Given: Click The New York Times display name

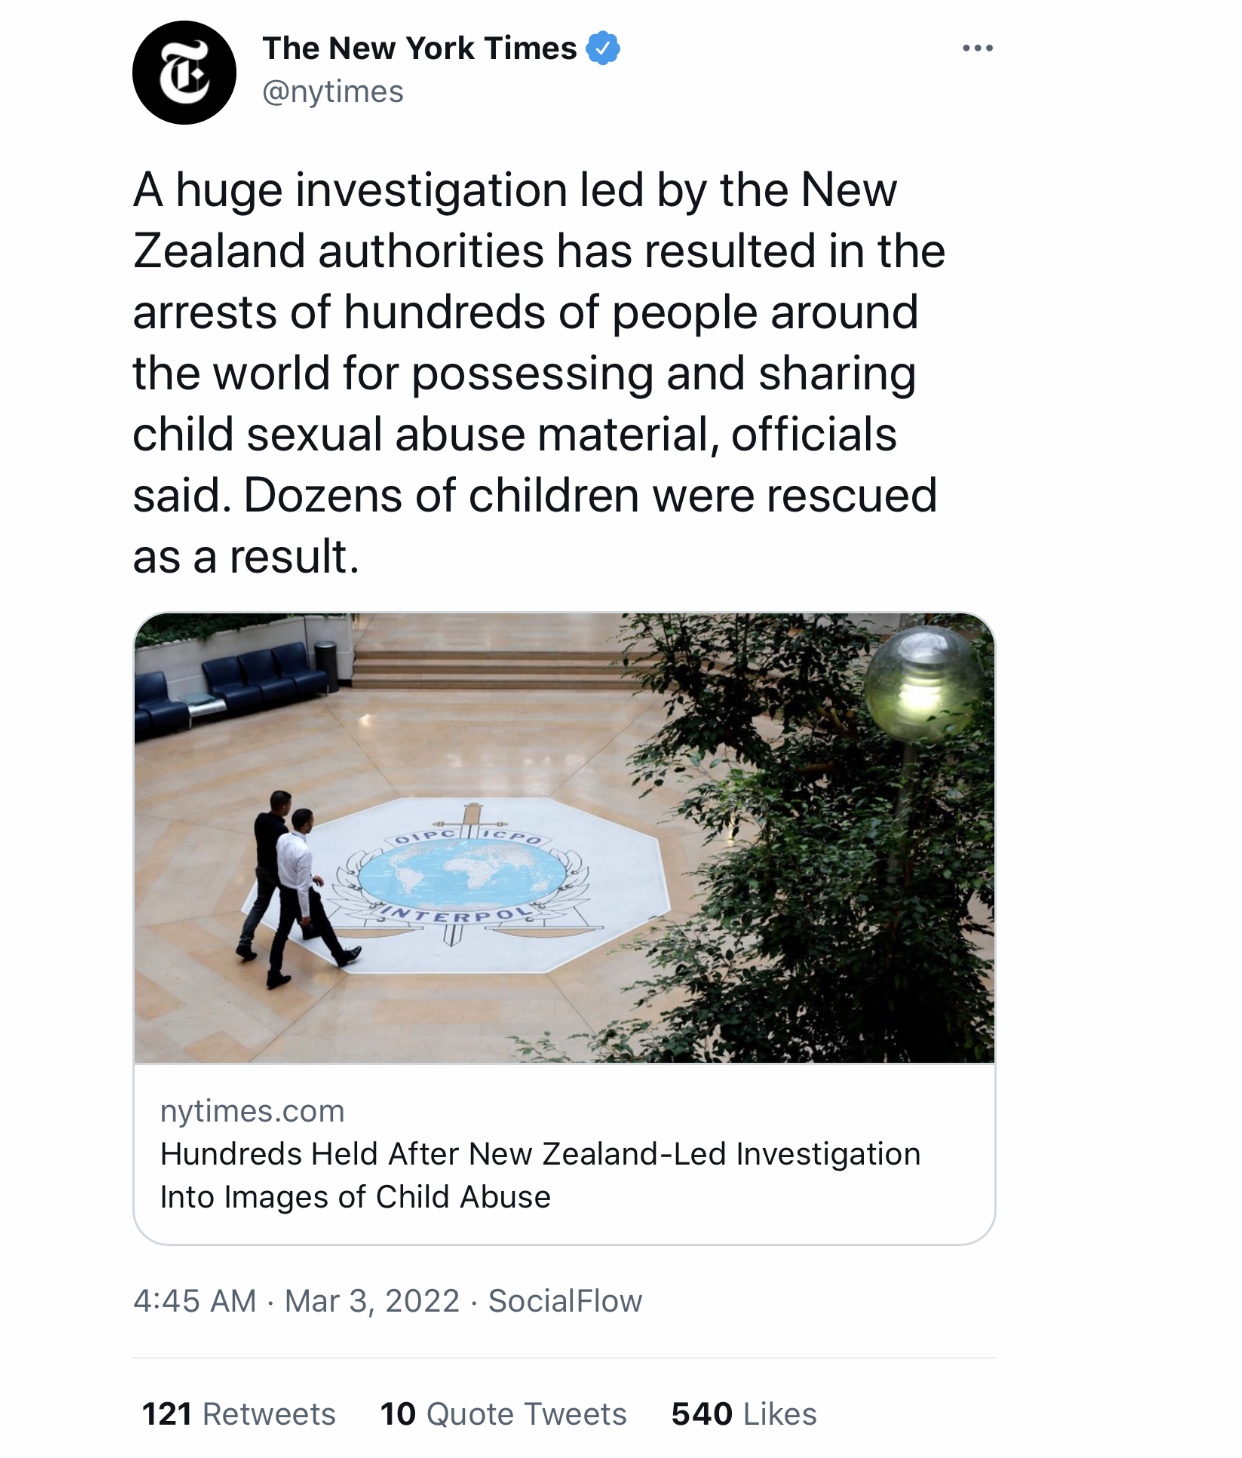Looking at the screenshot, I should [x=419, y=48].
